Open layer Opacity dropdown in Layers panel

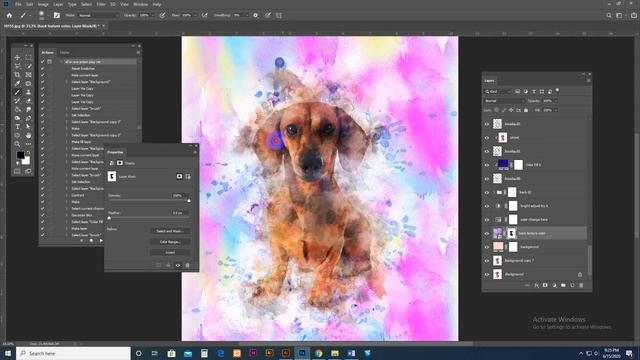(556, 101)
